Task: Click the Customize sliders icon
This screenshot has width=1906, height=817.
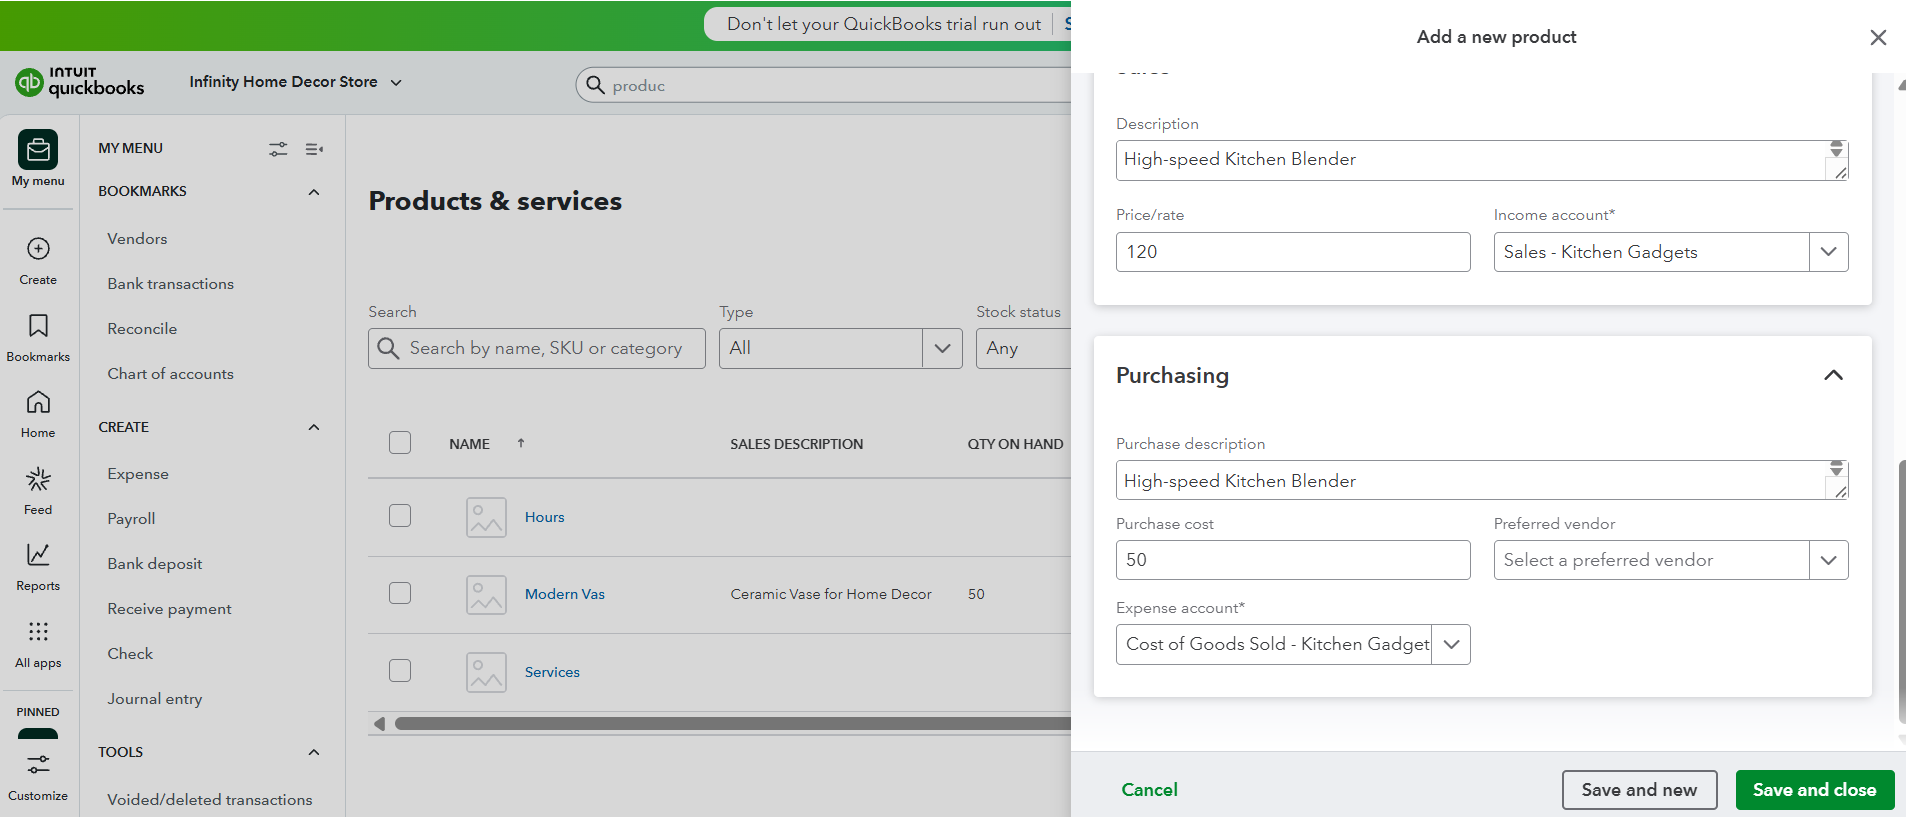Action: 38,765
